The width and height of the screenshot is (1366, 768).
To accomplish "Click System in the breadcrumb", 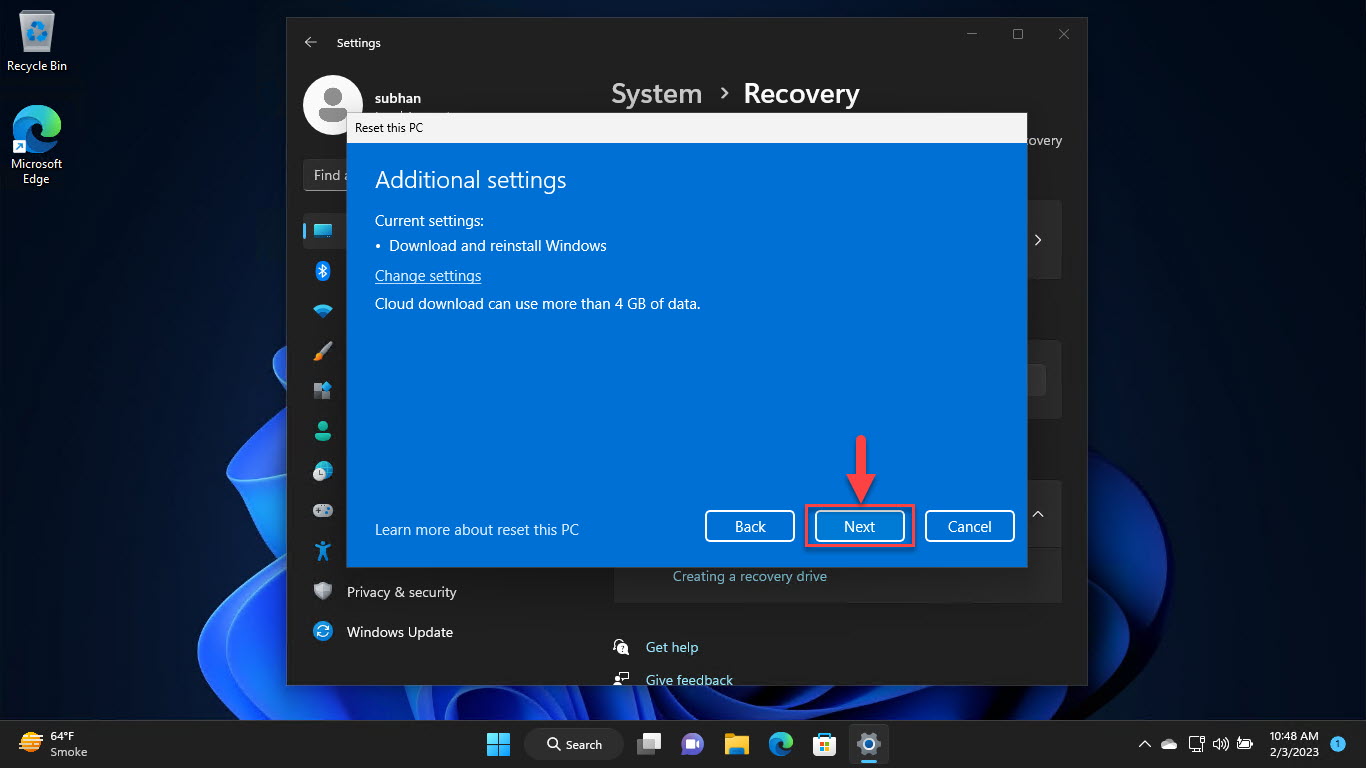I will click(x=656, y=94).
